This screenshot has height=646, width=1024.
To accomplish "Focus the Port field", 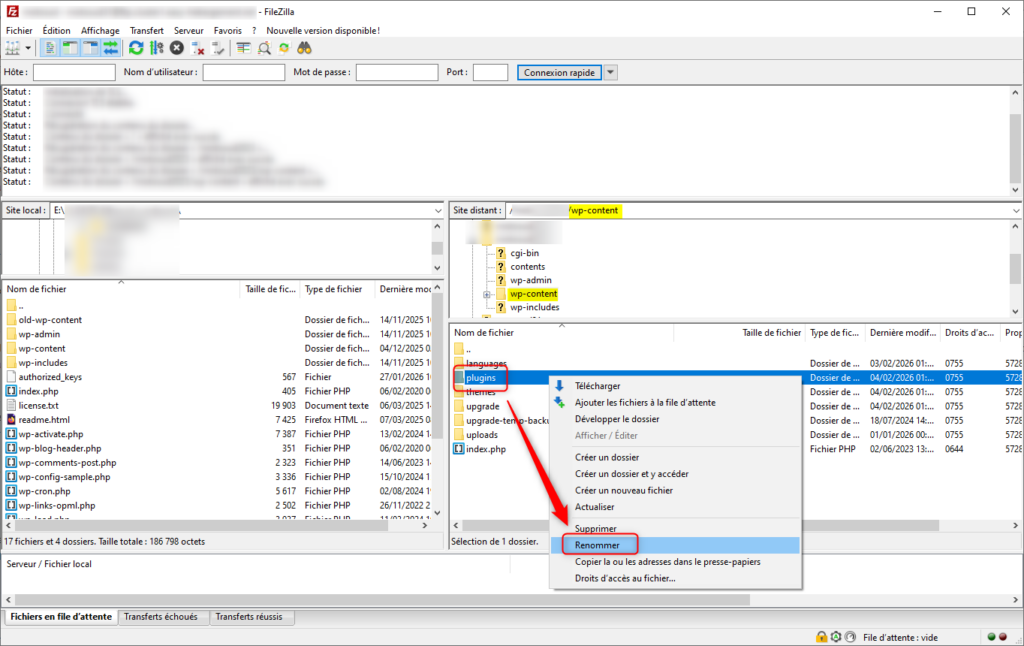I will pyautogui.click(x=490, y=73).
